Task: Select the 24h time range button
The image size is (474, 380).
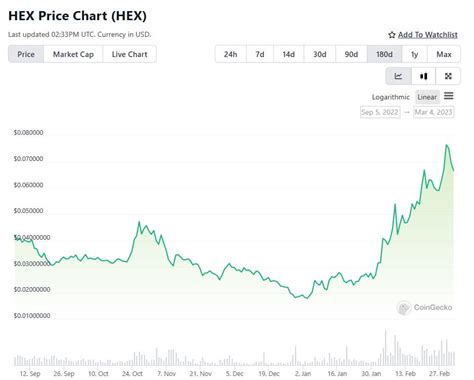Action: coord(230,54)
